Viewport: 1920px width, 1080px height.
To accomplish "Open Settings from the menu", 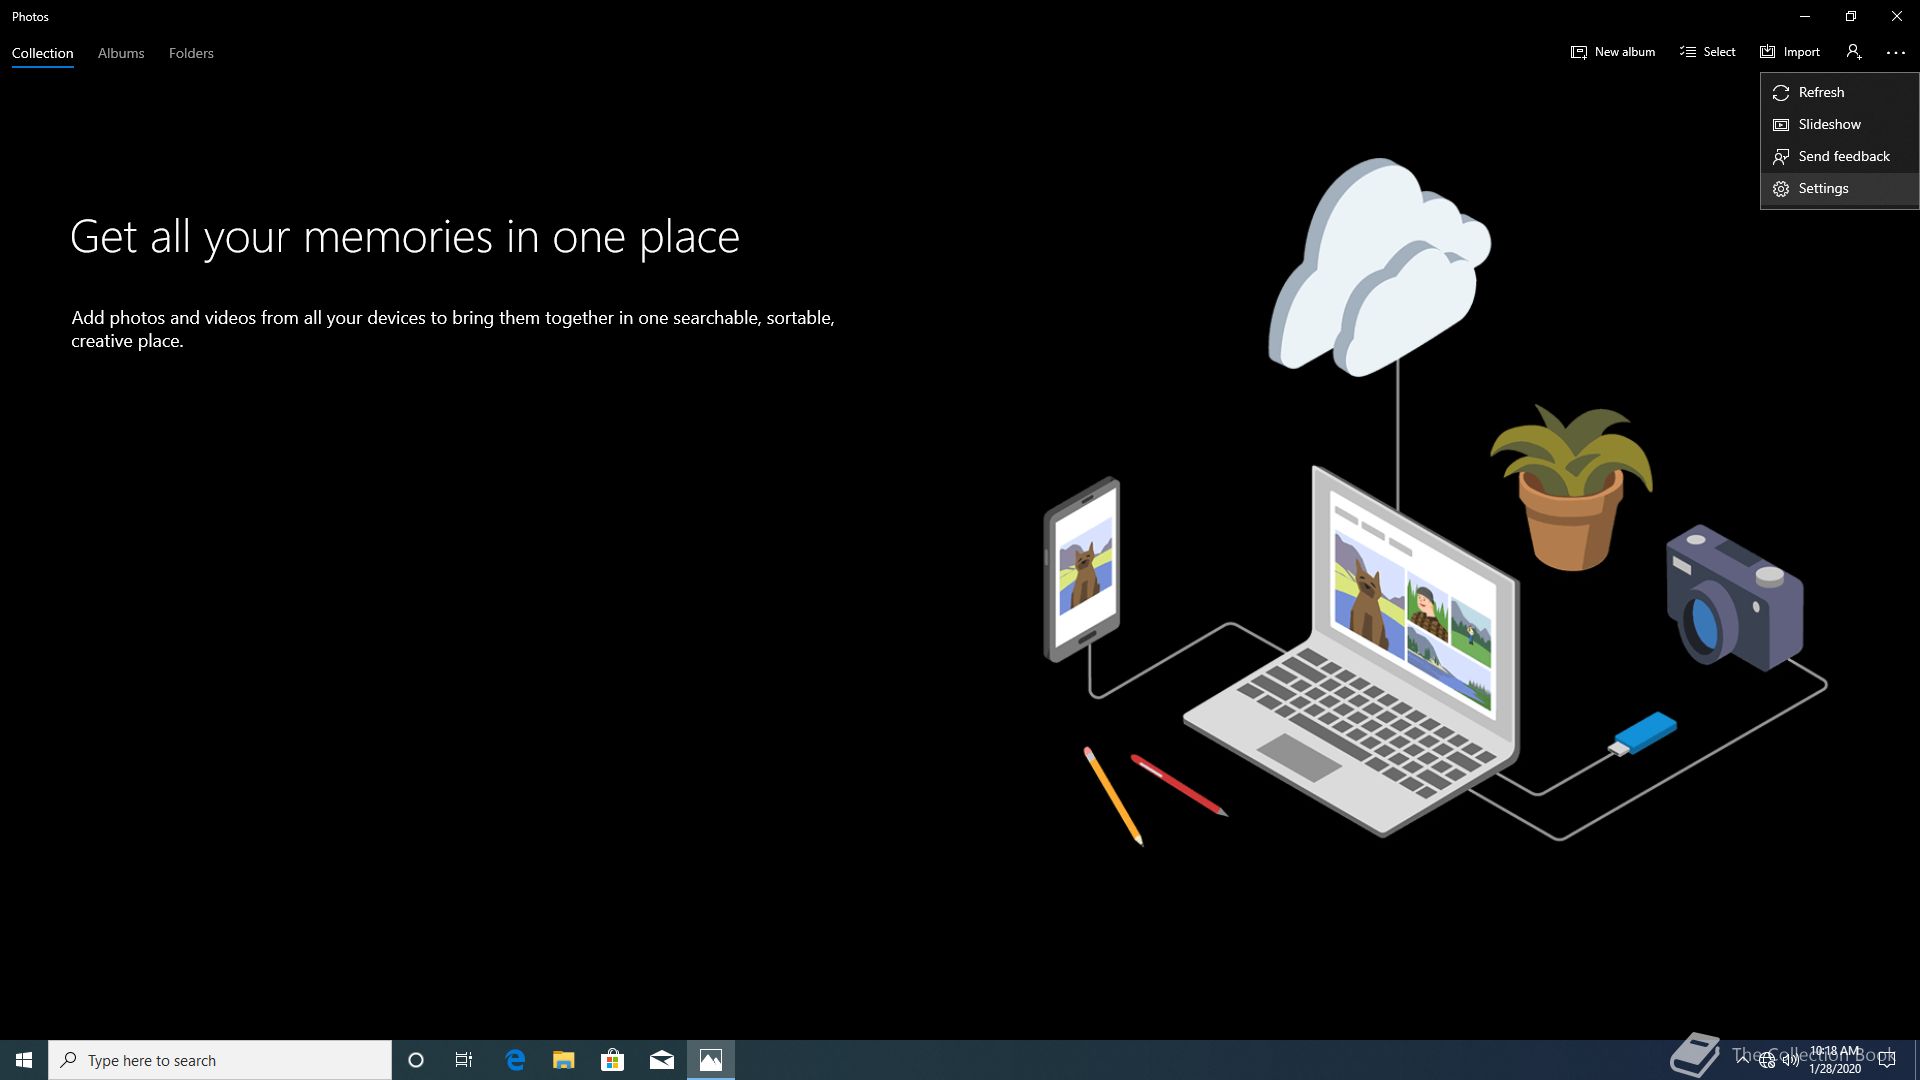I will [x=1822, y=188].
